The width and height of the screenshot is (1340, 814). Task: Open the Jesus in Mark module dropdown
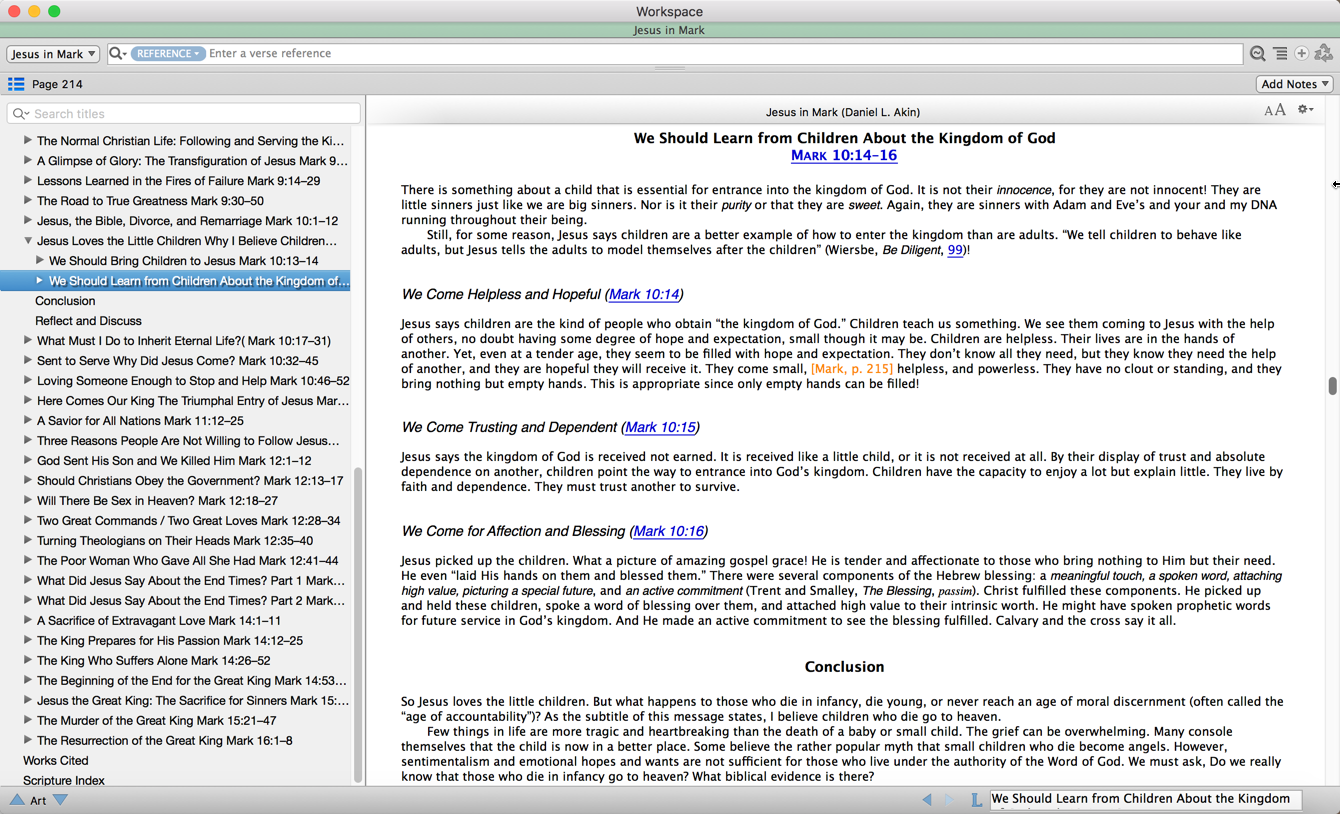[53, 54]
